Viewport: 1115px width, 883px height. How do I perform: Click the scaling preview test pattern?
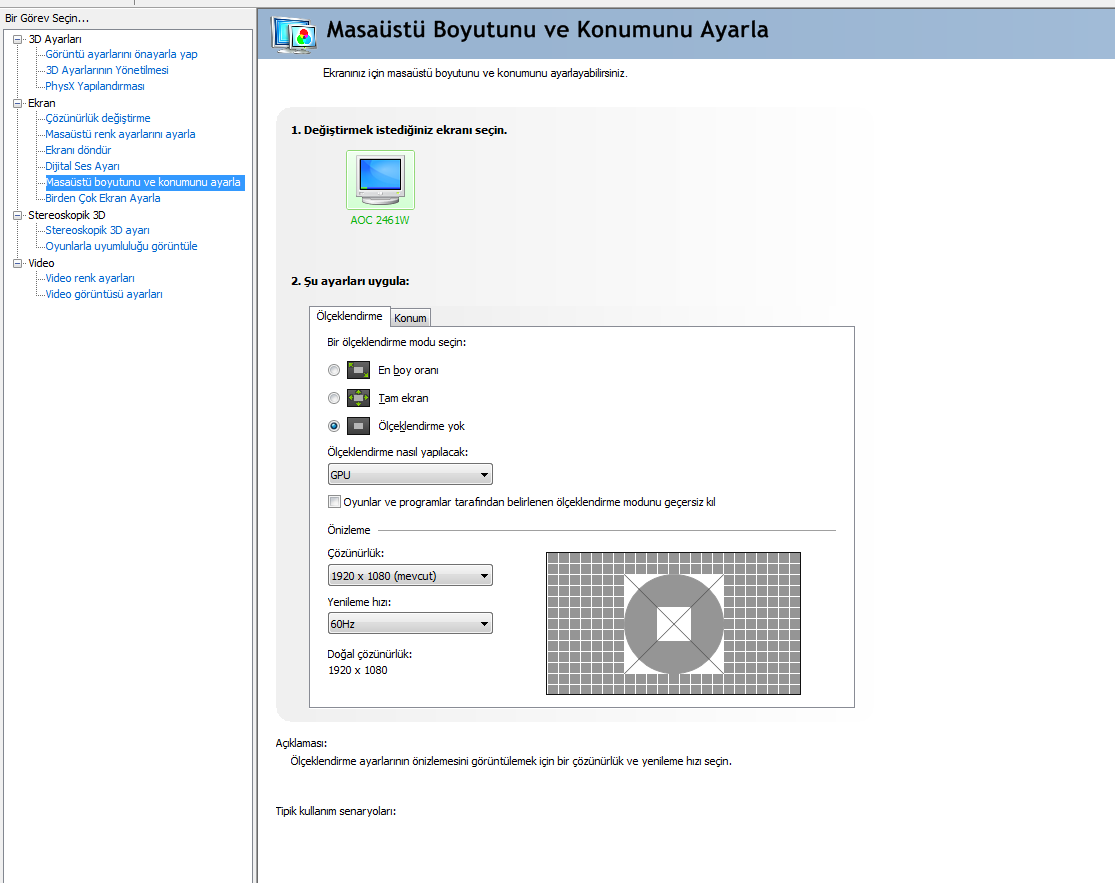(x=673, y=624)
